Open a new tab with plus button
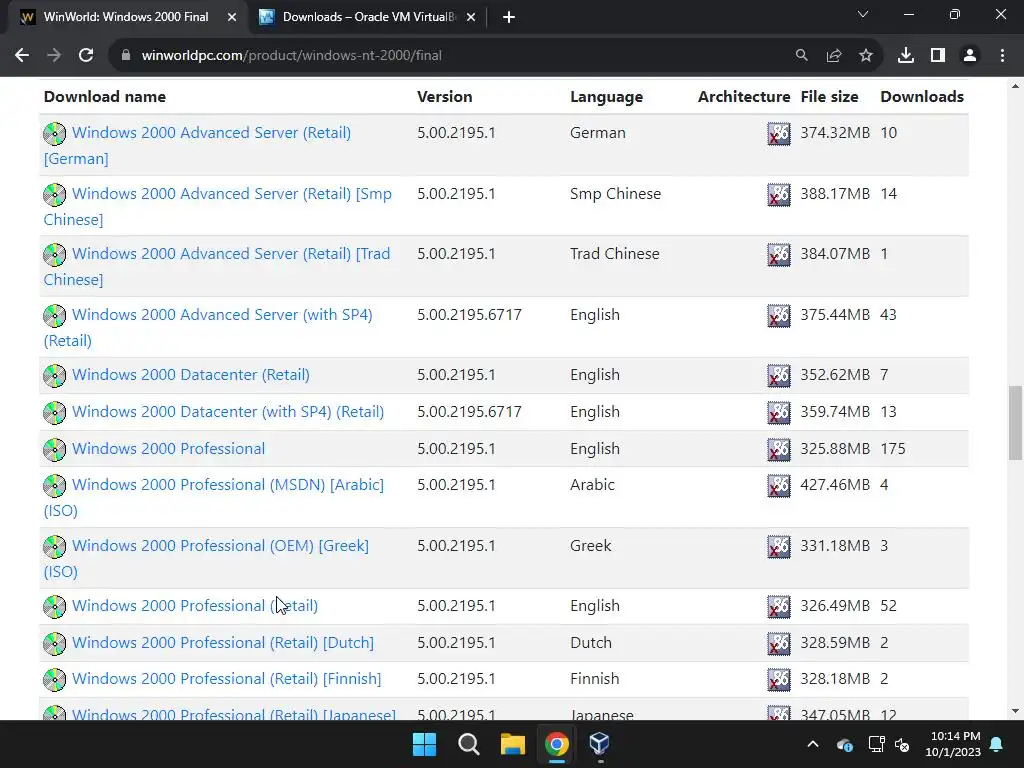This screenshot has height=768, width=1024. pos(509,17)
